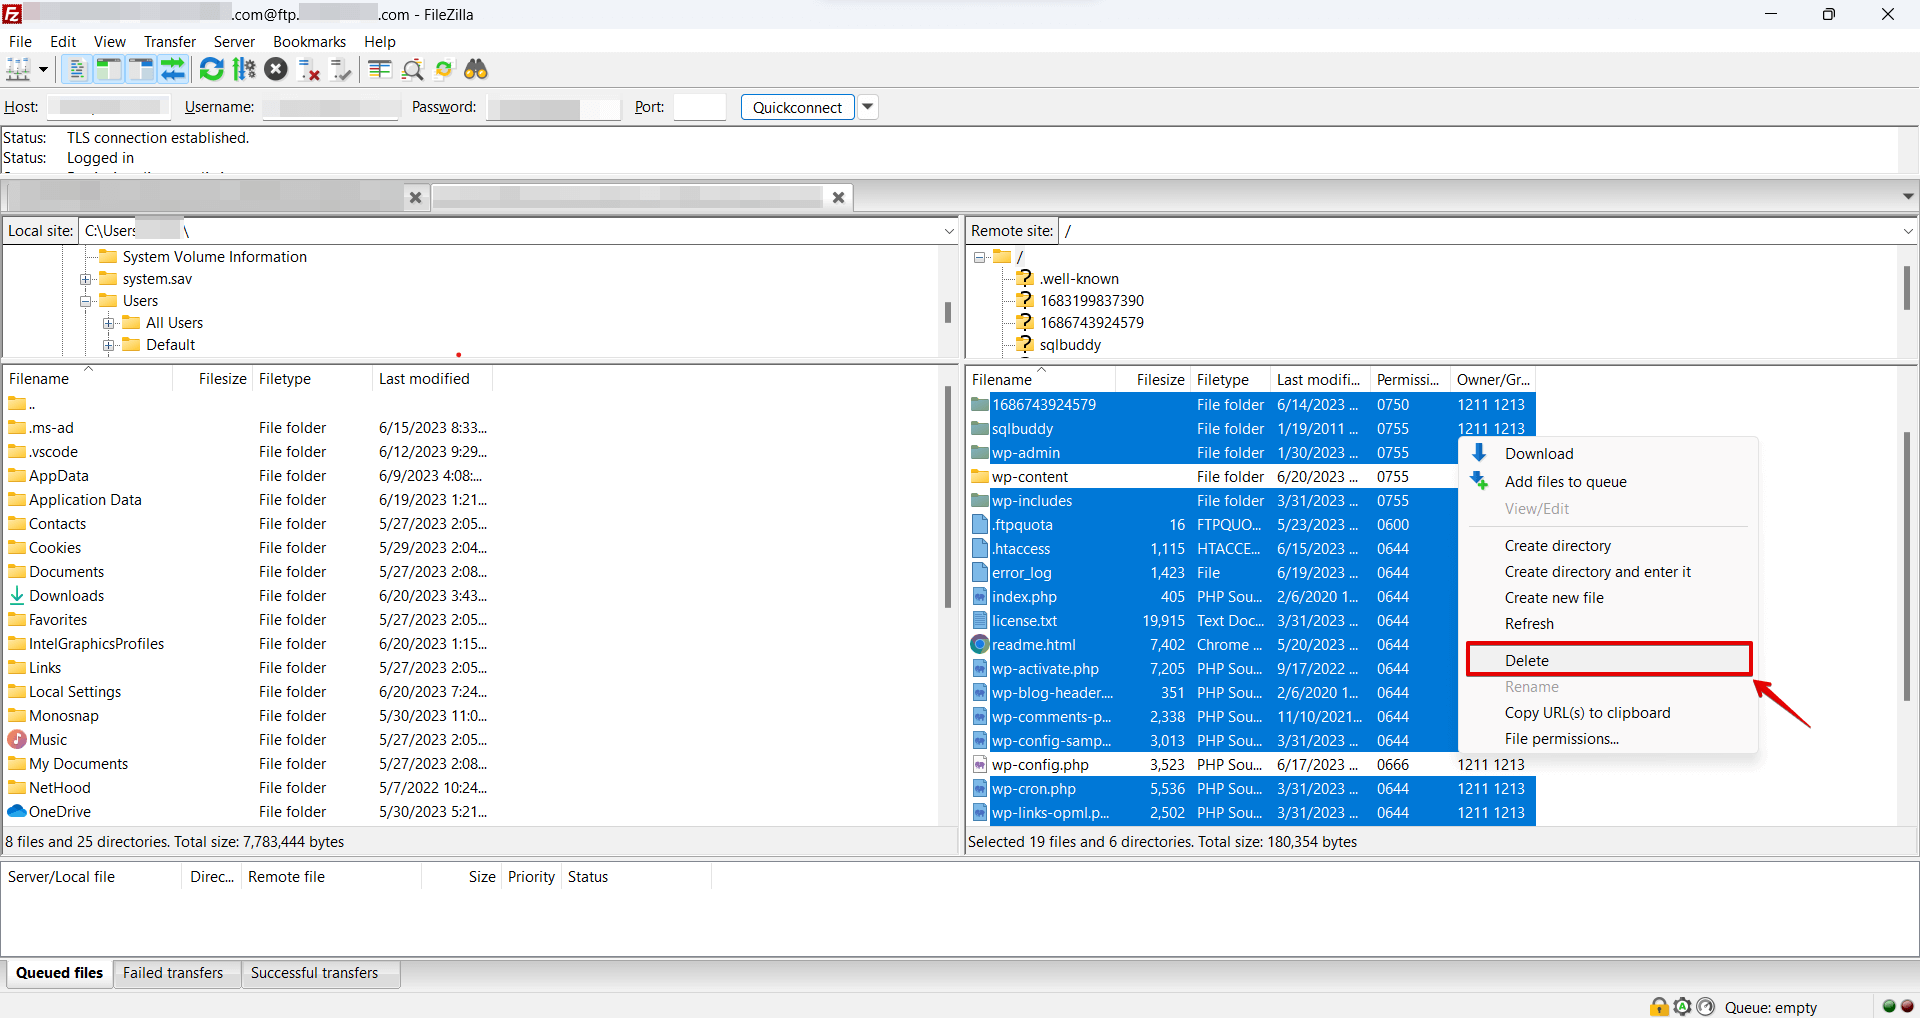Sort remote list by Permissions column
This screenshot has width=1920, height=1018.
(1409, 380)
